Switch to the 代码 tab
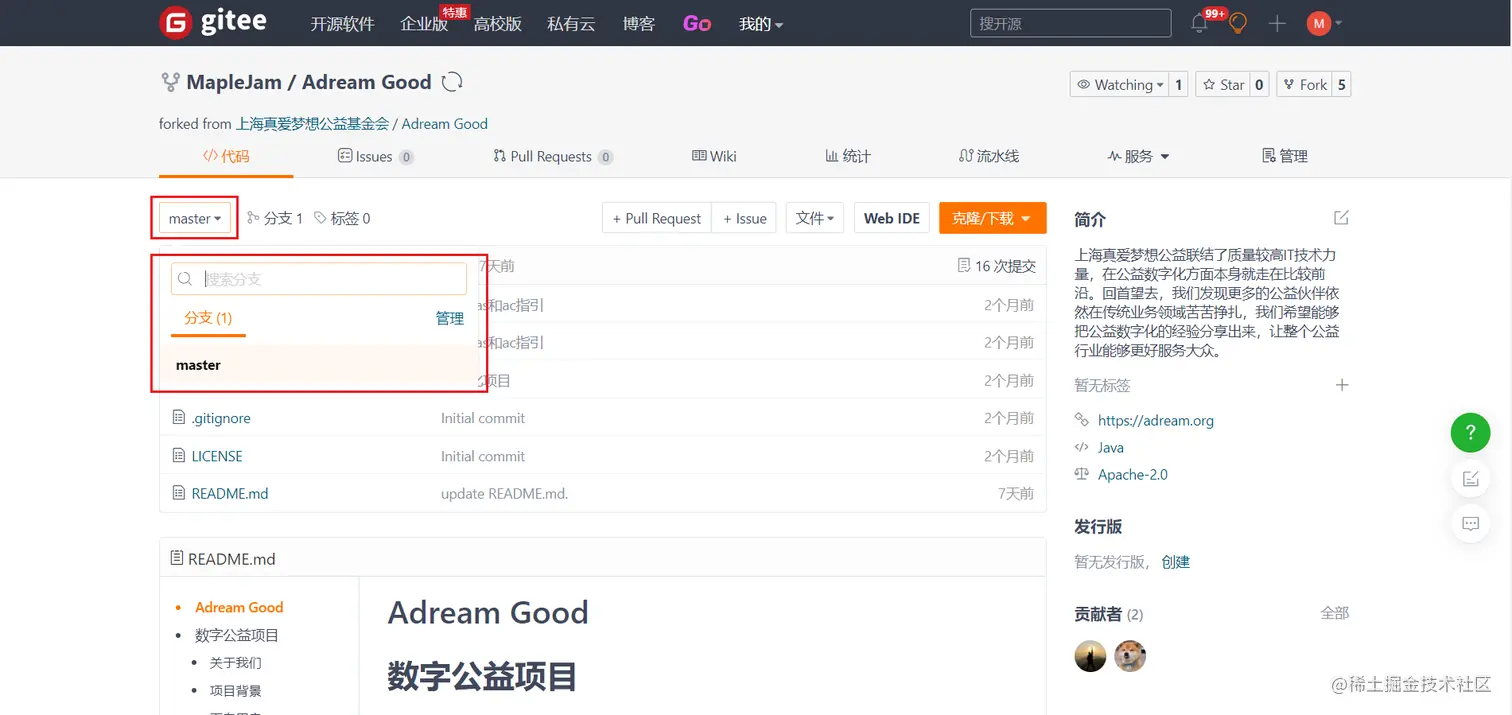The height and width of the screenshot is (715, 1512). pos(226,156)
